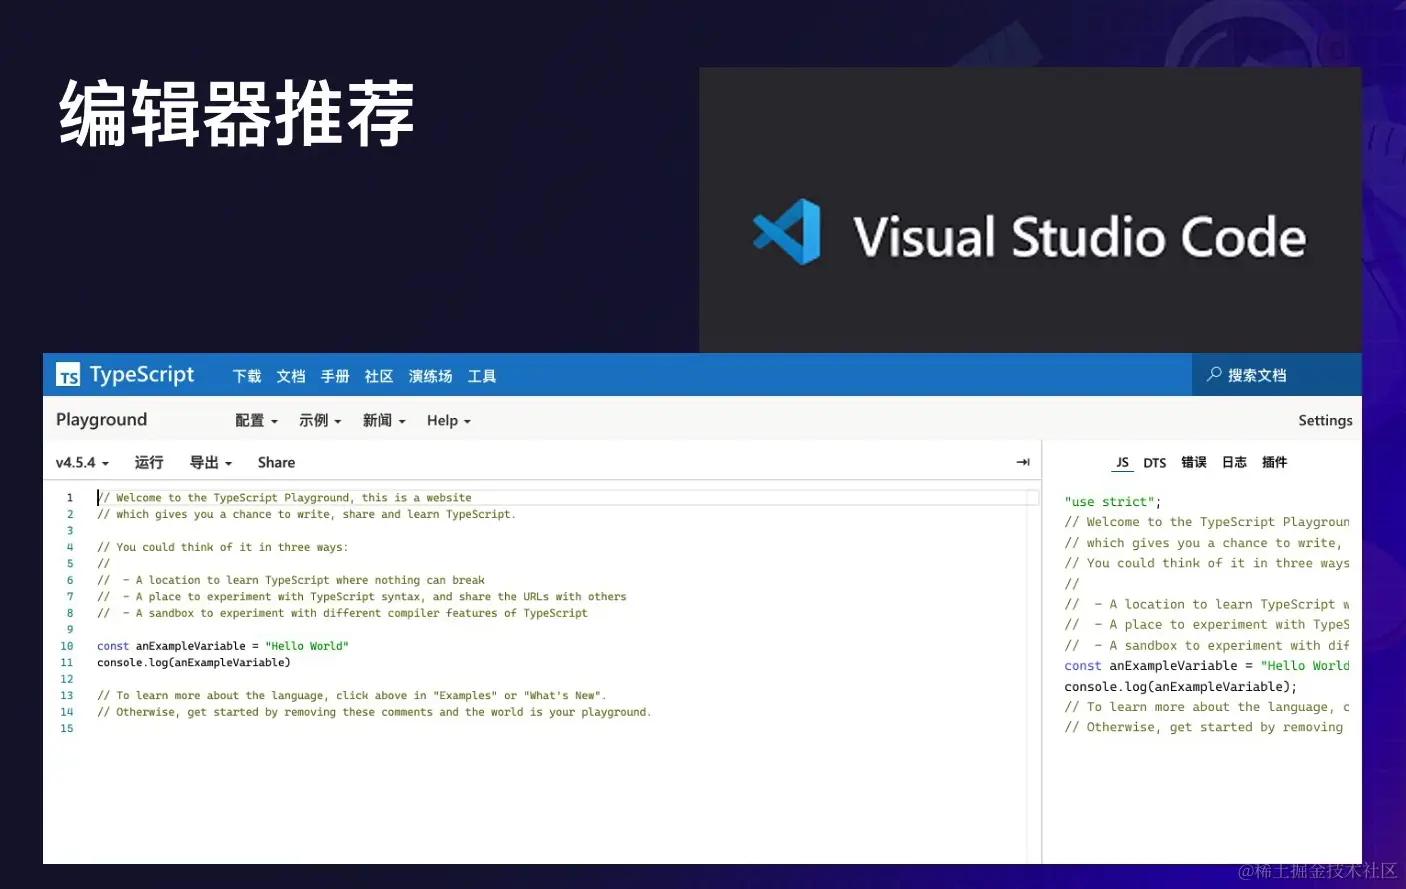1406x889 pixels.
Task: Click the search magnifier icon
Action: pyautogui.click(x=1214, y=374)
